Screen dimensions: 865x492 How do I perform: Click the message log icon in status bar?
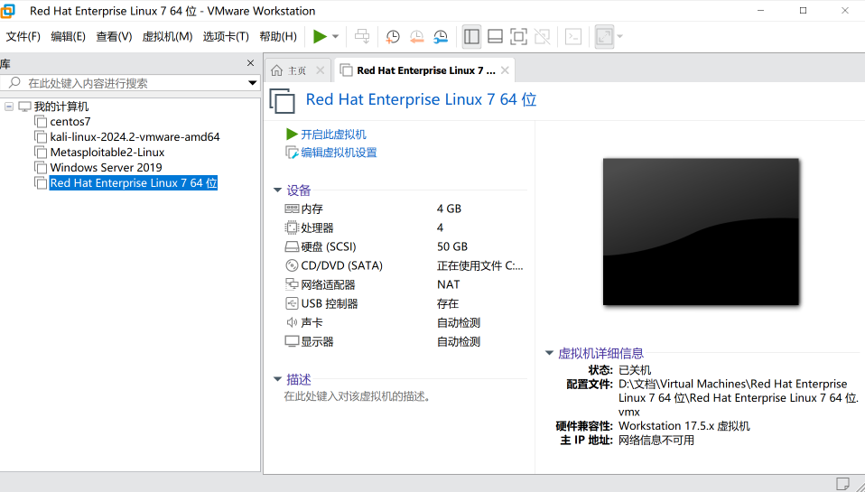coord(842,484)
